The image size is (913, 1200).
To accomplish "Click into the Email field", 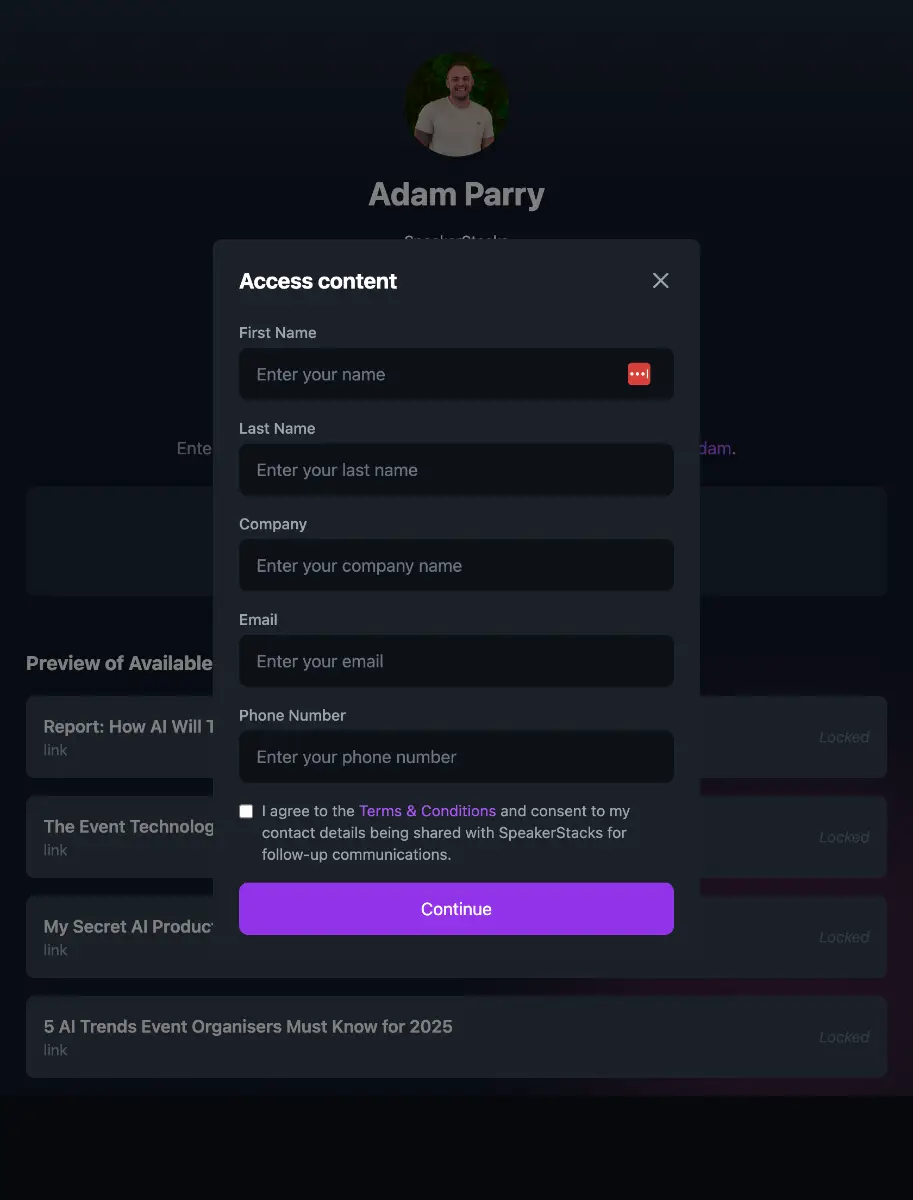I will 456,661.
